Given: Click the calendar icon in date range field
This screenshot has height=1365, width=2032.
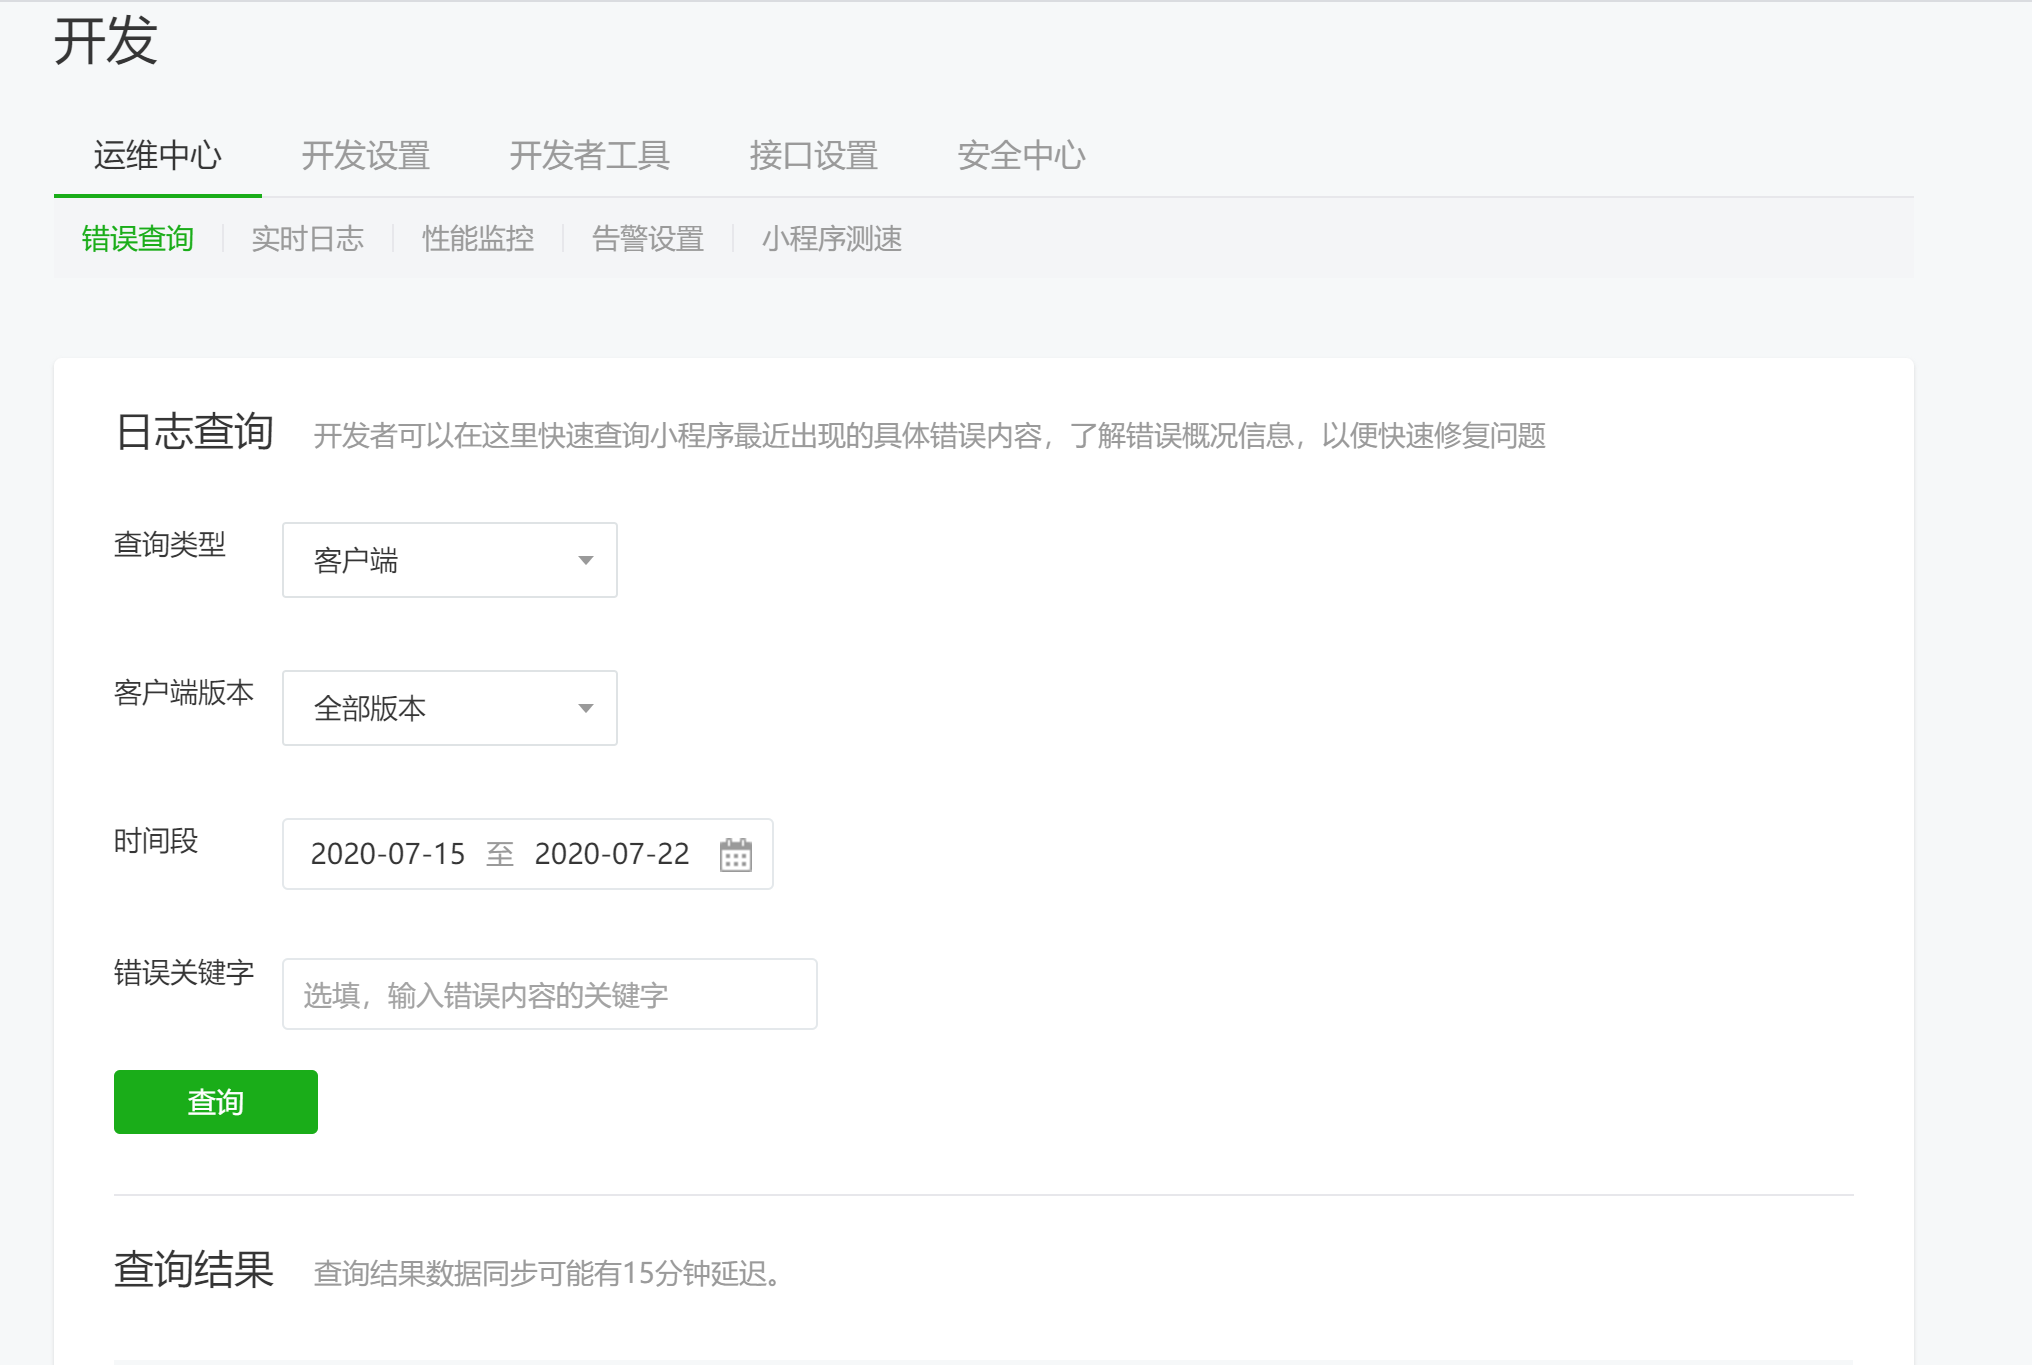Looking at the screenshot, I should coord(735,855).
